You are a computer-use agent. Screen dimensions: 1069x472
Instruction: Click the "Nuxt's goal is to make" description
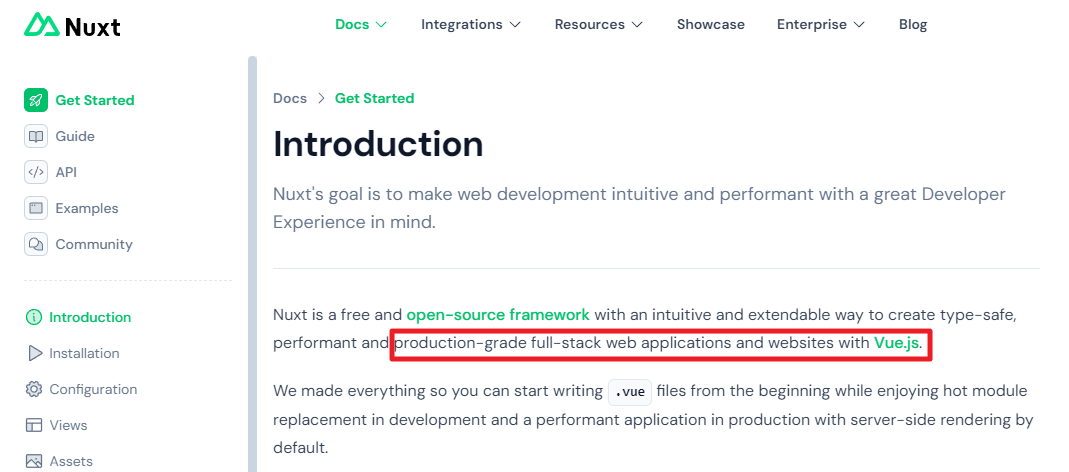pyautogui.click(x=639, y=208)
